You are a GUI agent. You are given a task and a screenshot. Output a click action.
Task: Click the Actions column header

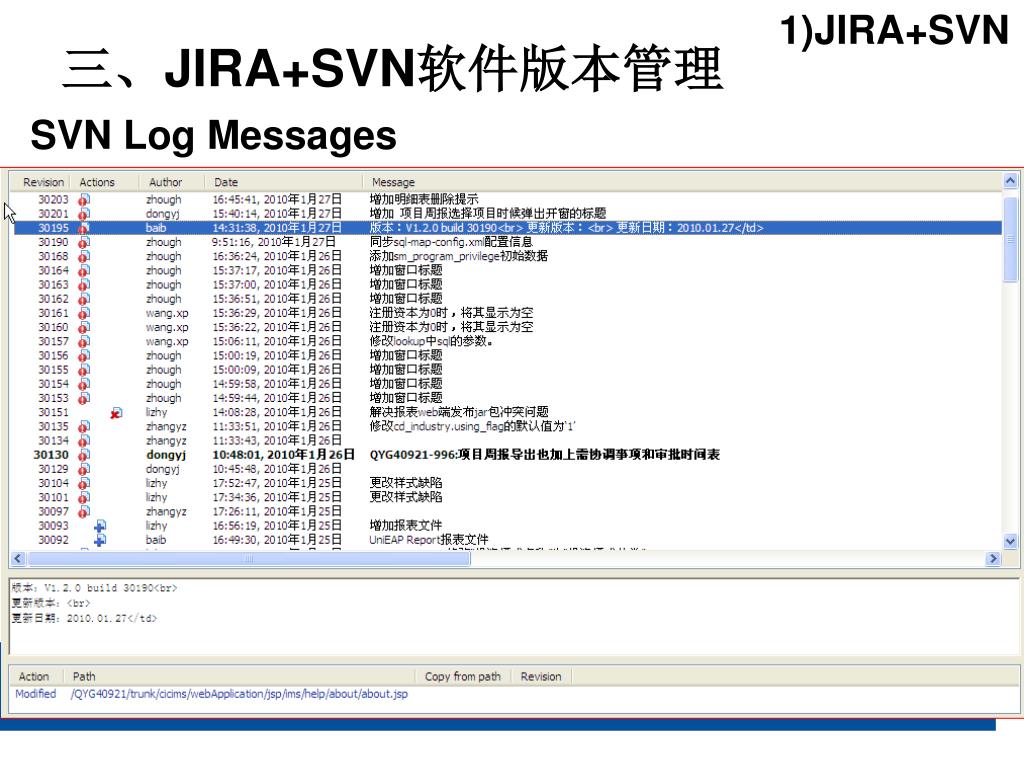tap(97, 182)
